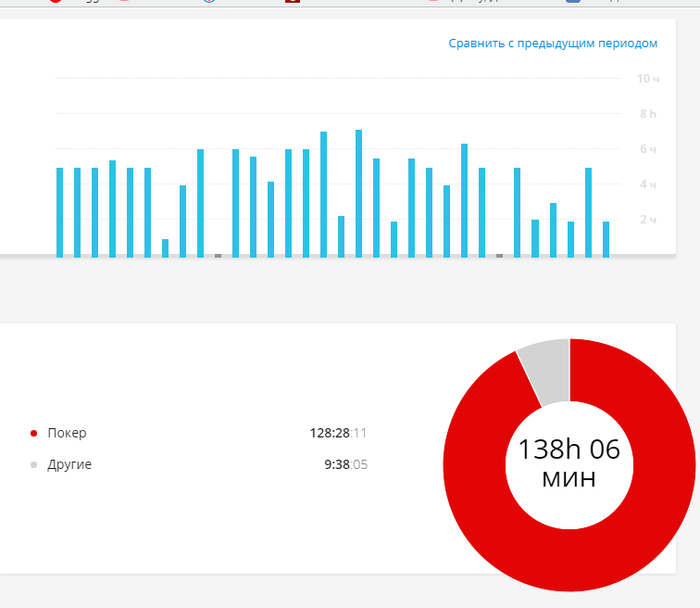
Task: Select the tallest blue bar in the chart
Action: (x=358, y=194)
